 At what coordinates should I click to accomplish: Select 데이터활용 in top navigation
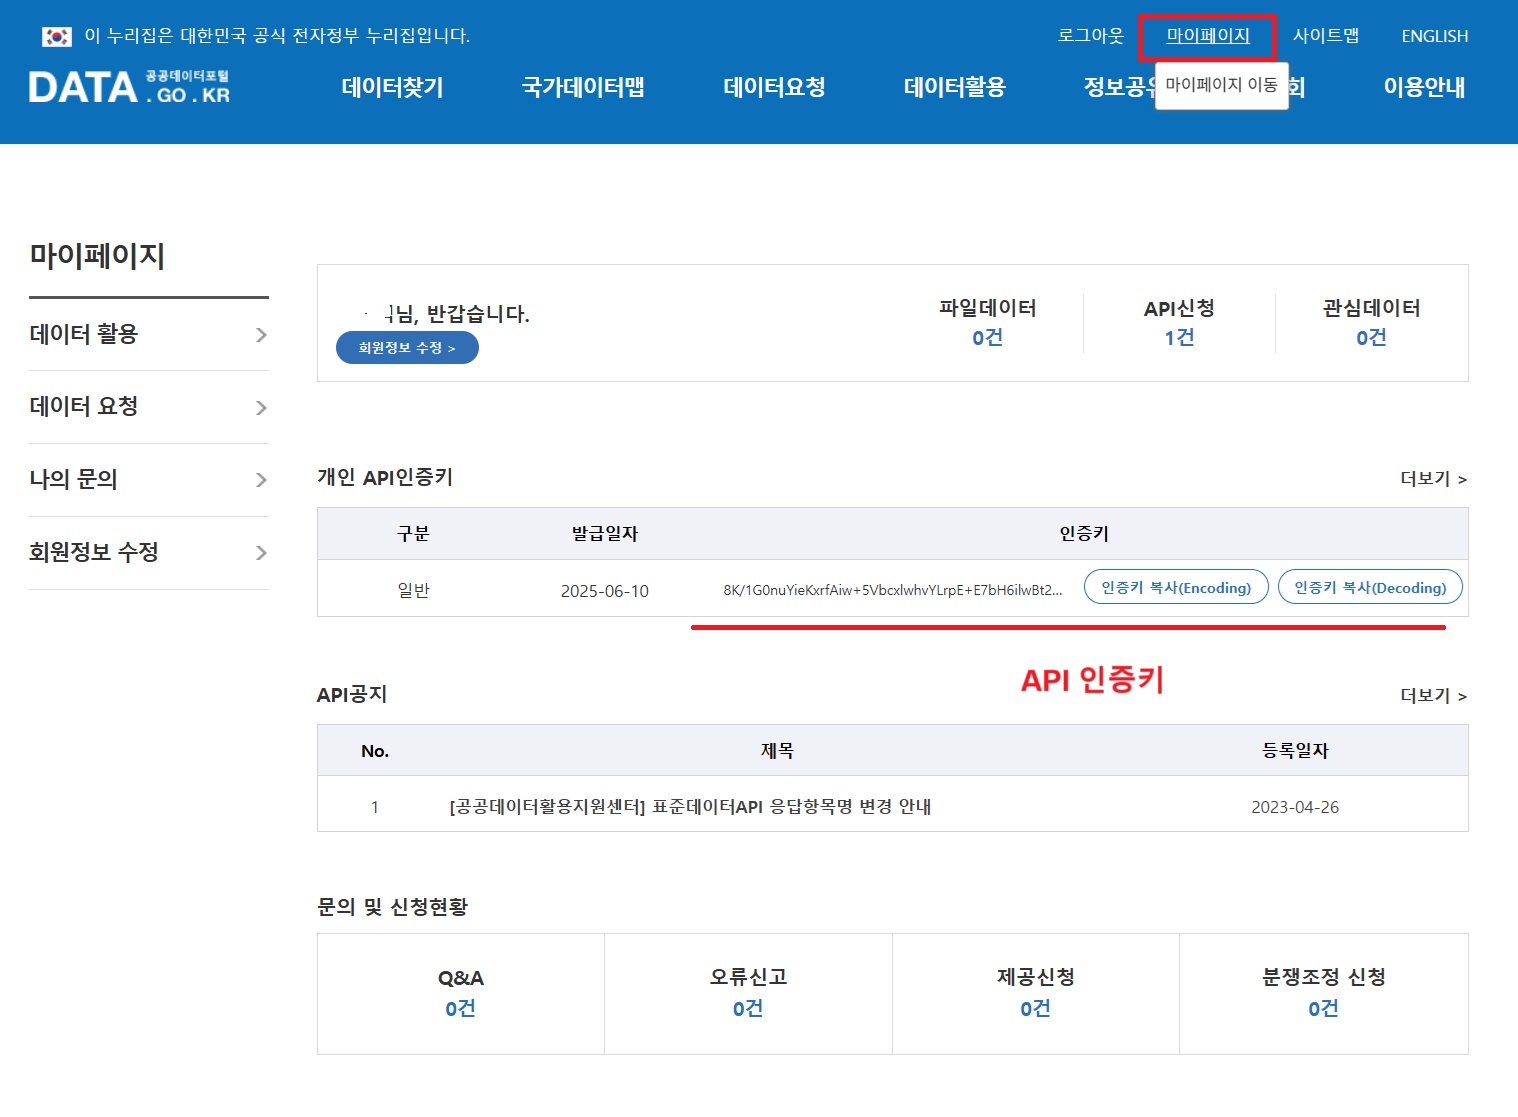954,88
